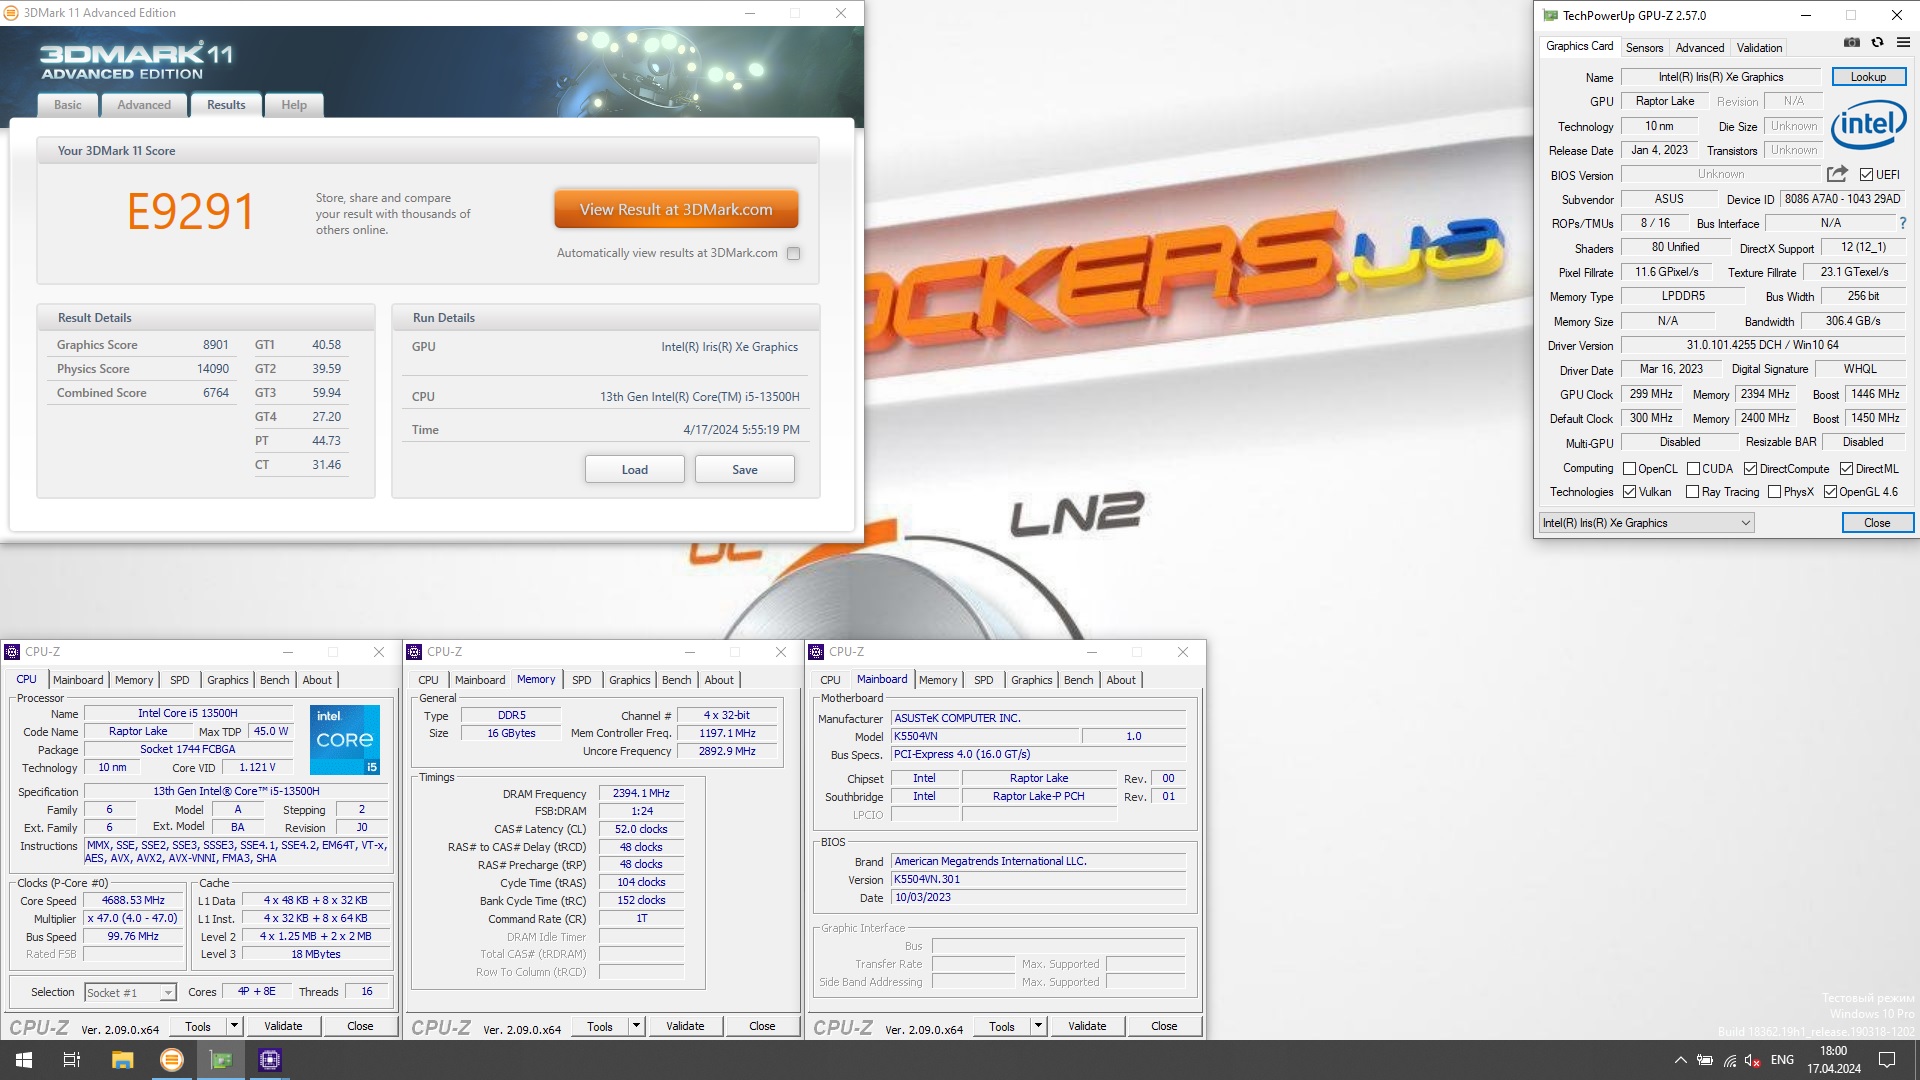Toggle the DirectML checkbox
The height and width of the screenshot is (1080, 1920).
click(1846, 469)
